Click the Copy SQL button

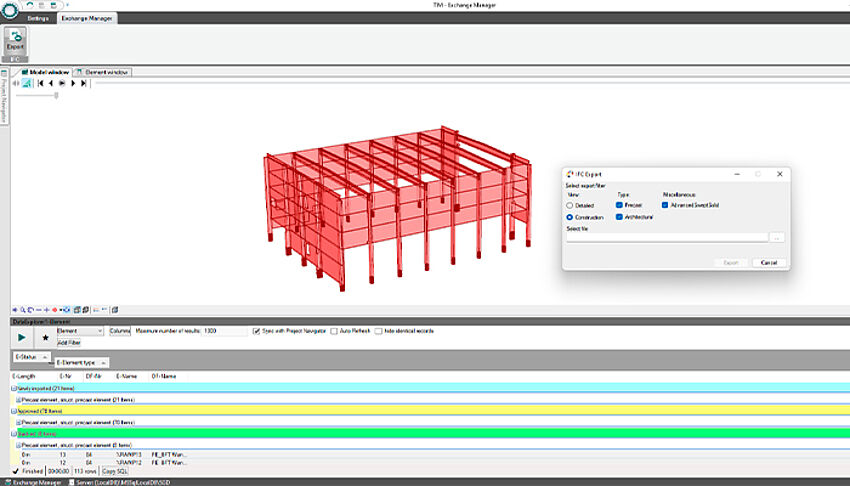(x=115, y=471)
